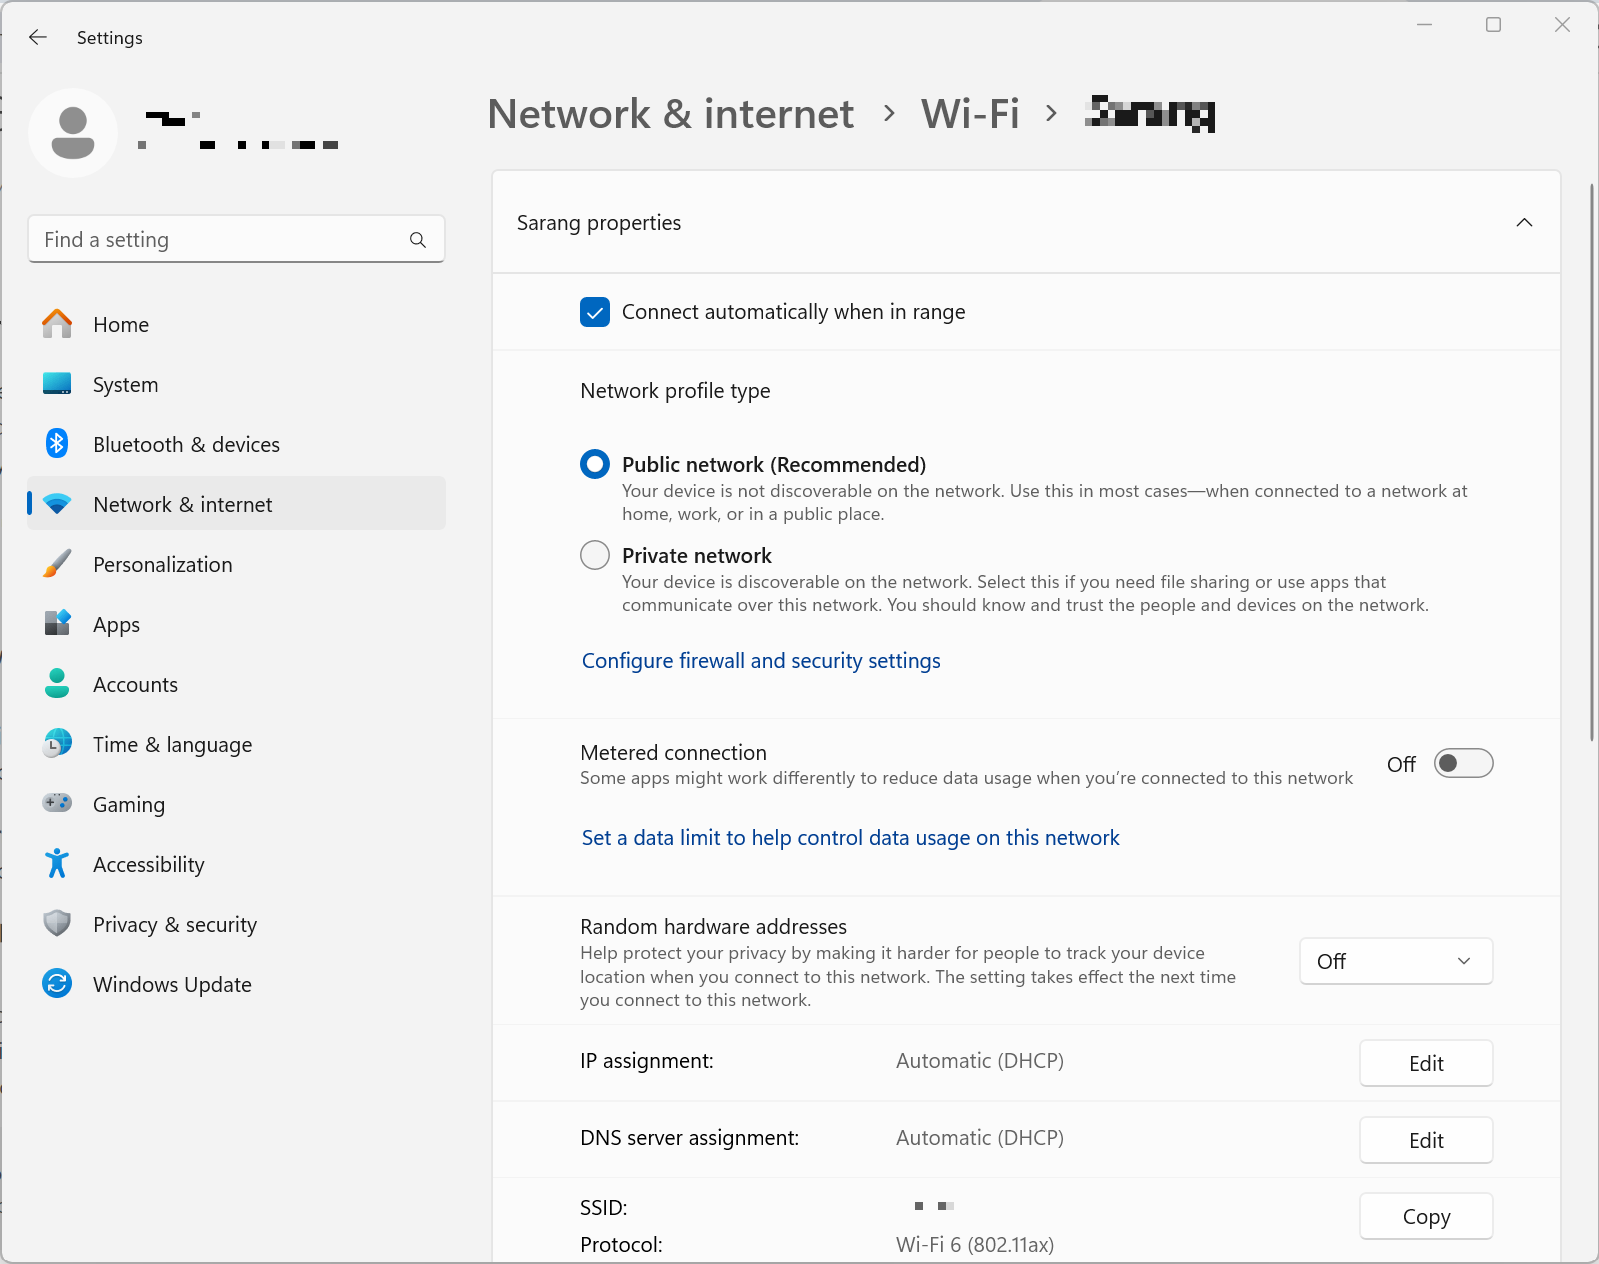Click the Gaming controller icon
Viewport: 1599px width, 1264px height.
(57, 803)
